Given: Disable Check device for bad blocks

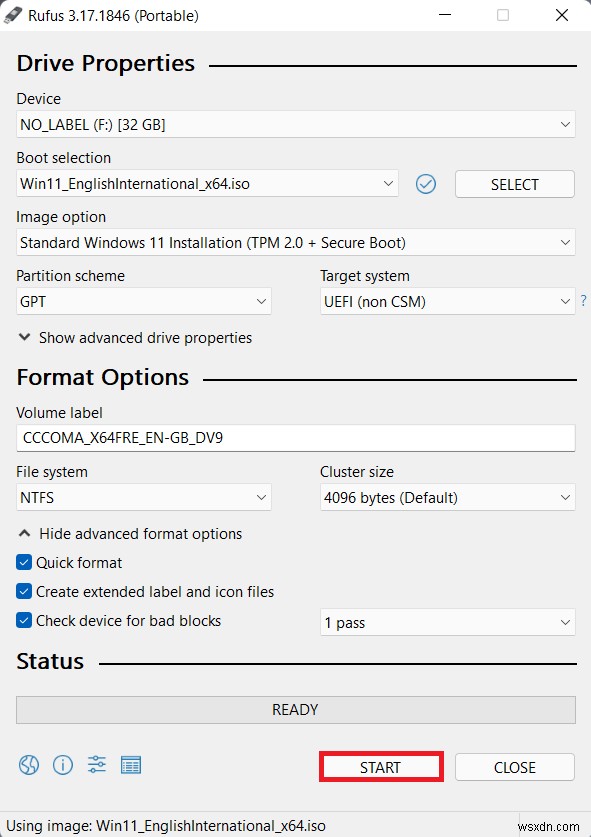Looking at the screenshot, I should pos(24,620).
